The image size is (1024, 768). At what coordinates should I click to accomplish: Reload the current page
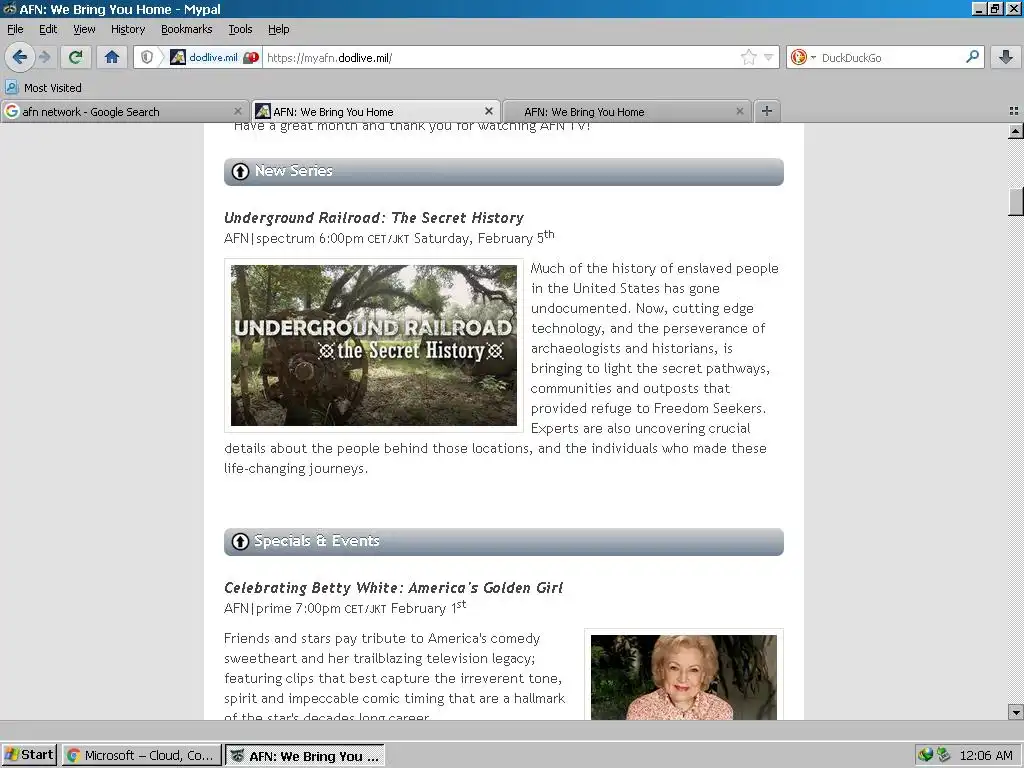pos(76,57)
